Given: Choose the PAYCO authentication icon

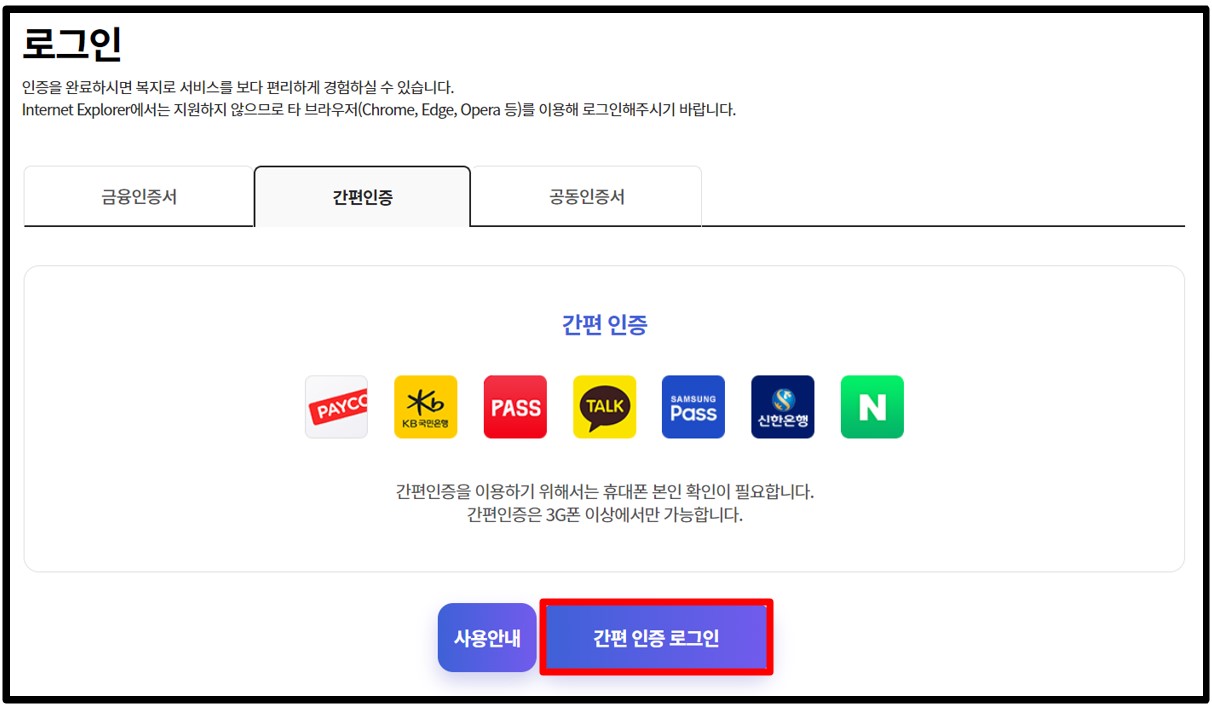Looking at the screenshot, I should click(x=336, y=407).
